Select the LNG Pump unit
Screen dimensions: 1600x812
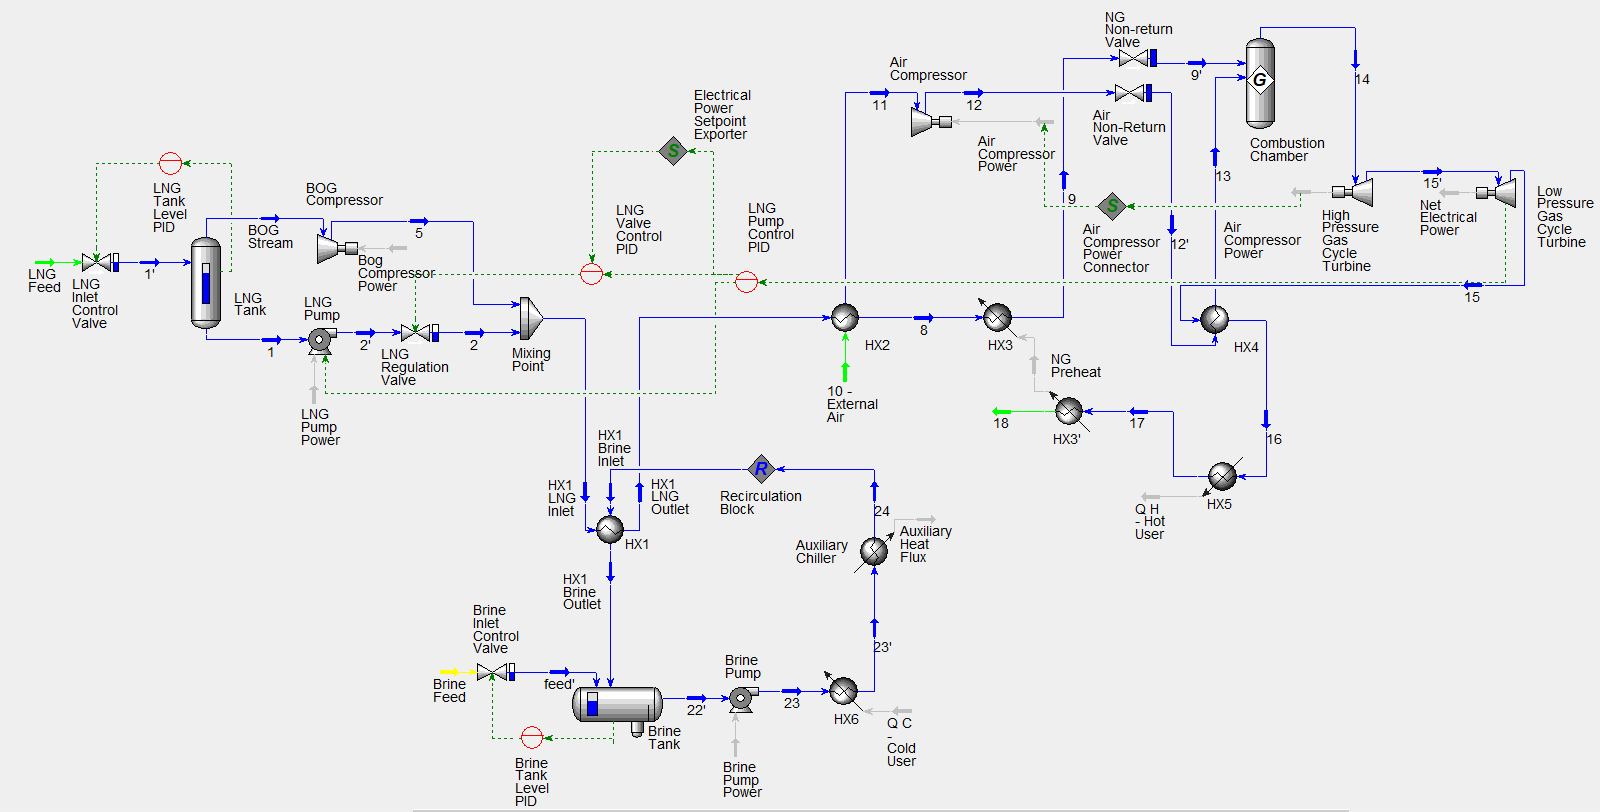click(320, 340)
